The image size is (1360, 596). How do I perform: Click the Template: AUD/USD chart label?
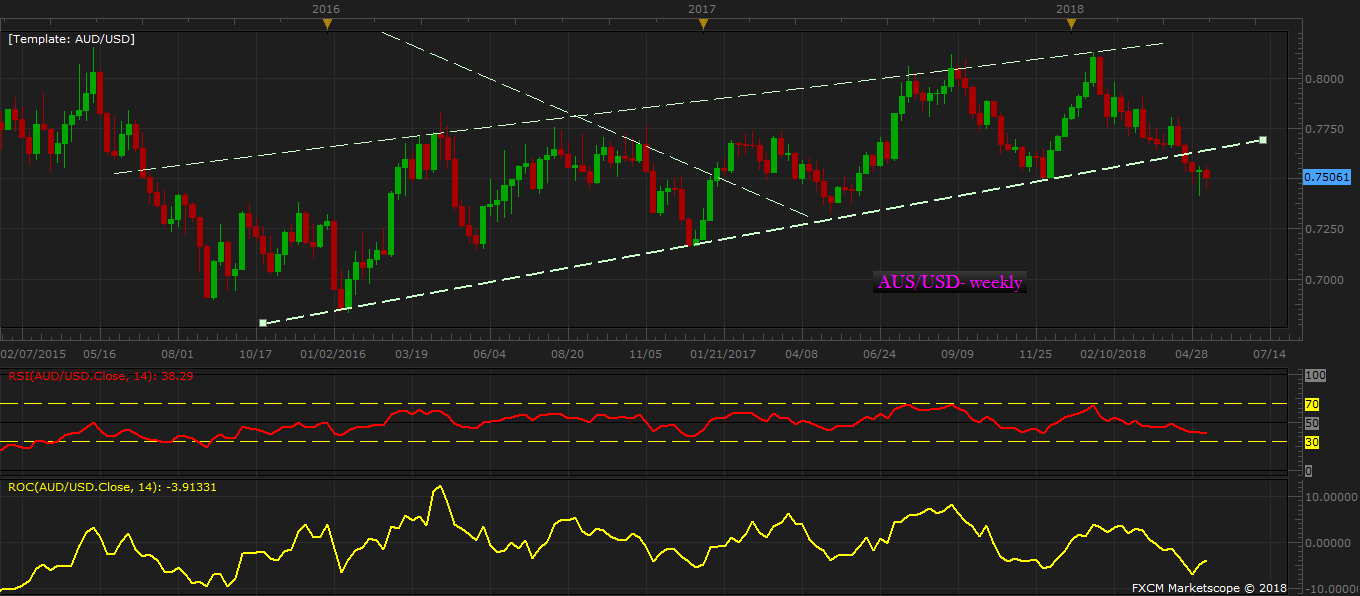tap(71, 39)
